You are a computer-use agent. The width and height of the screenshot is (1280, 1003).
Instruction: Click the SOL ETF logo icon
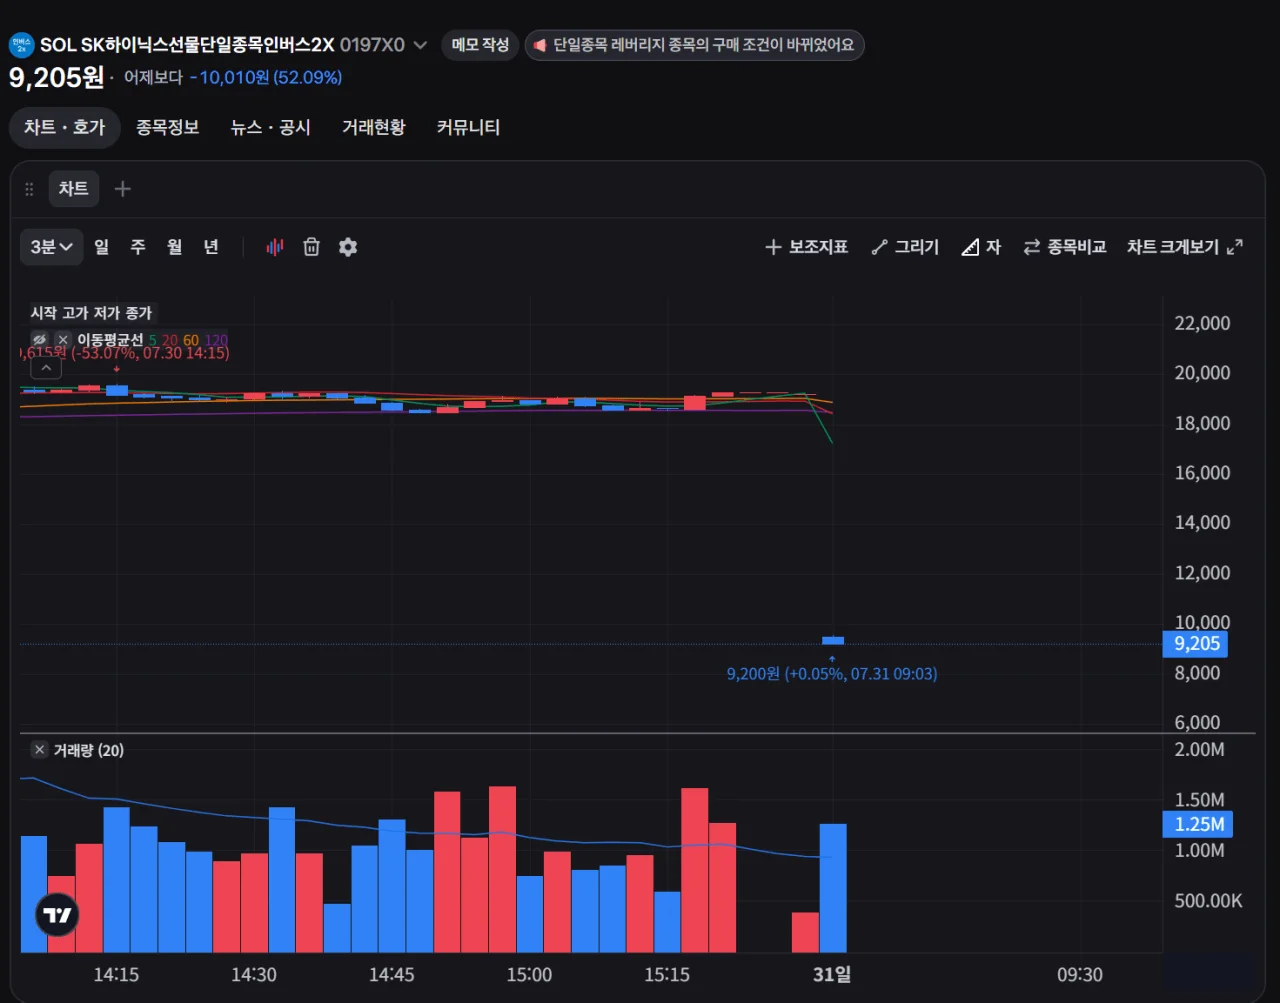(21, 45)
